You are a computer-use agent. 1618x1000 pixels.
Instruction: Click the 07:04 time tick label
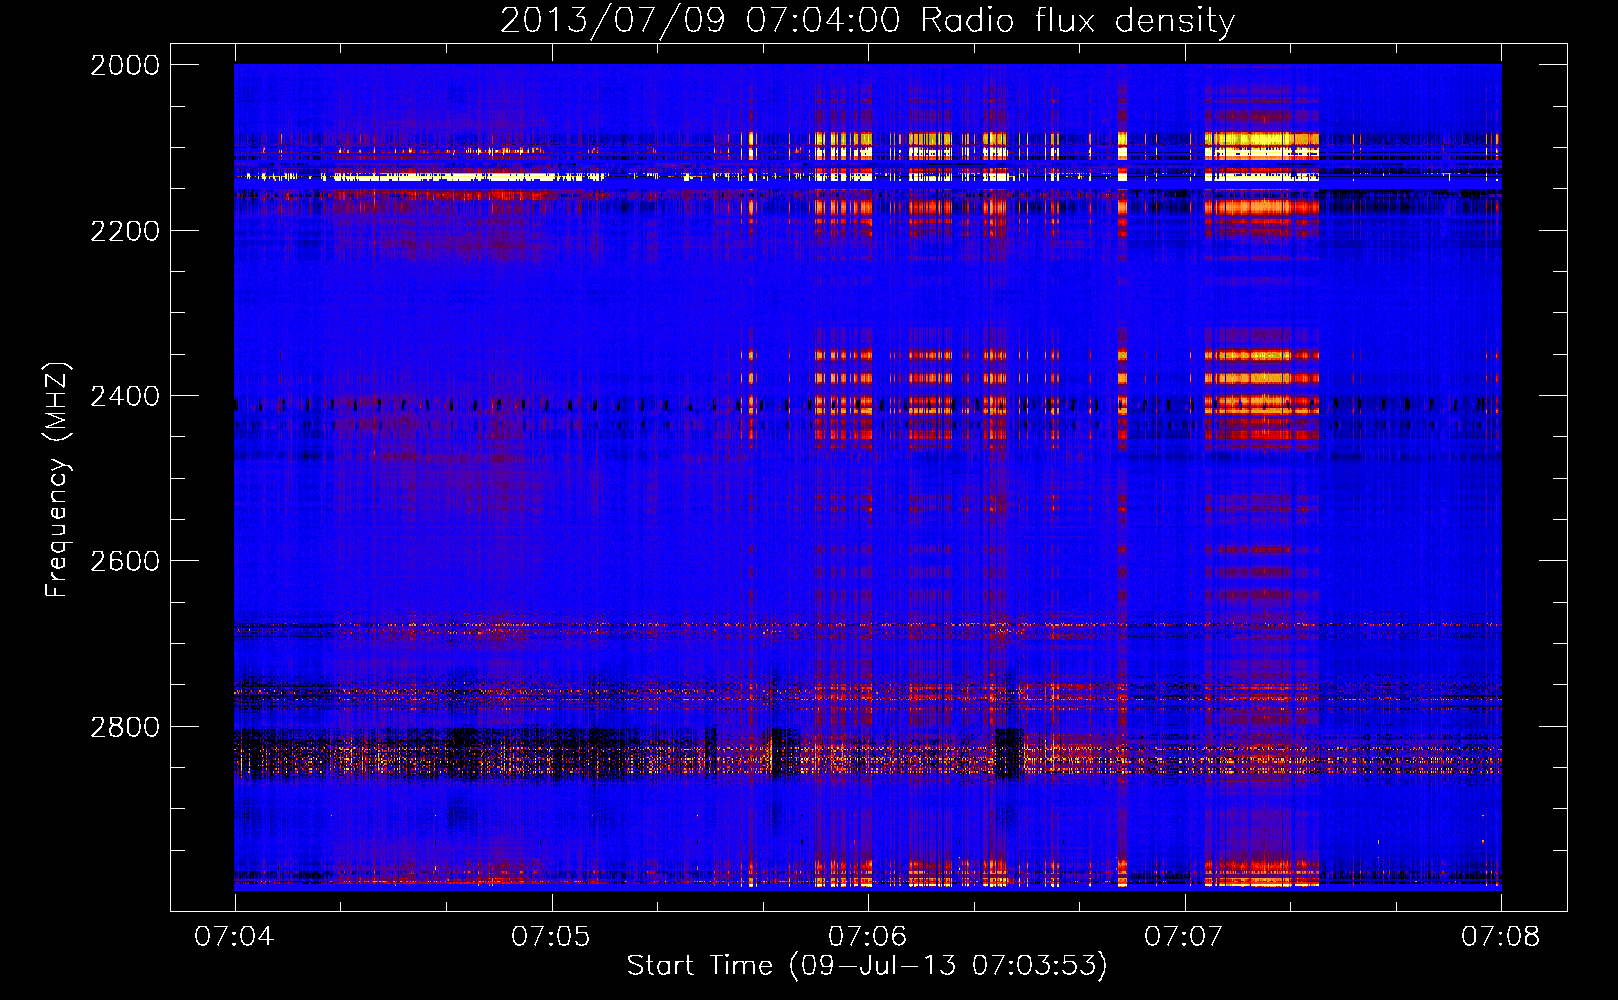234,936
